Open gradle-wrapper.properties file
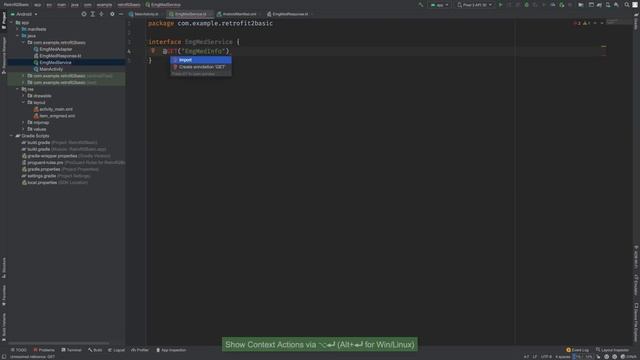Viewport: 640px width, 360px height. click(x=66, y=156)
